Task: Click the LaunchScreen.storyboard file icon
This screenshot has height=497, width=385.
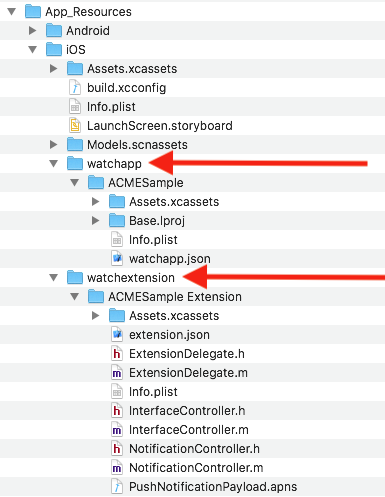Action: (x=75, y=125)
